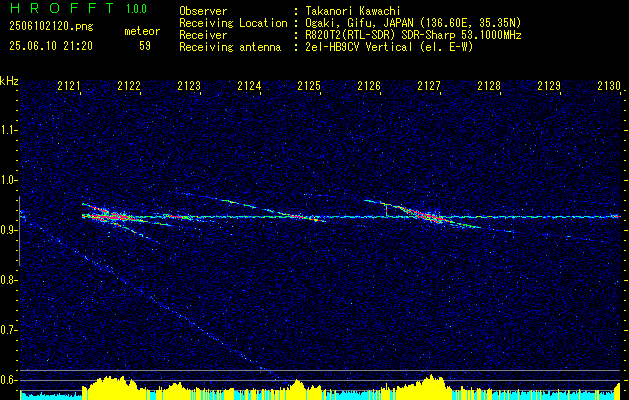The width and height of the screenshot is (629, 400).
Task: Click location text Ogaki, Gifu, JAPAN
Action: pos(359,23)
